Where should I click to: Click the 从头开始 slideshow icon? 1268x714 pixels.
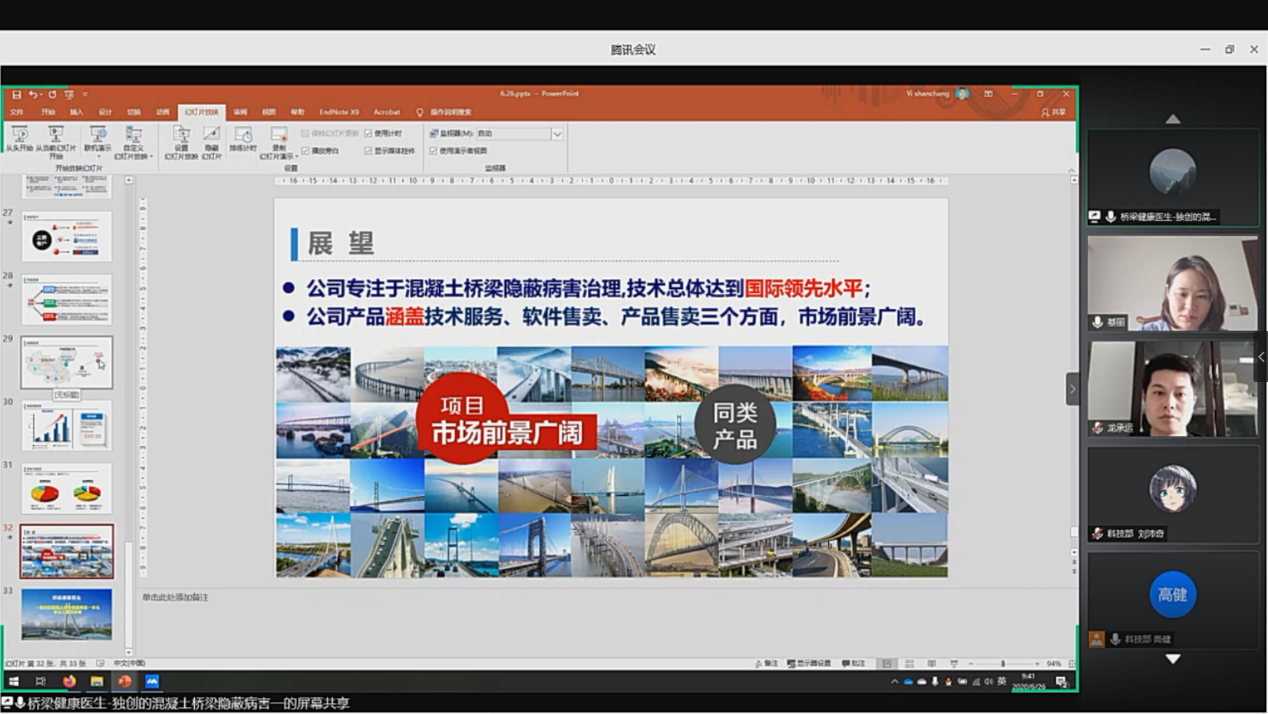click(x=19, y=135)
